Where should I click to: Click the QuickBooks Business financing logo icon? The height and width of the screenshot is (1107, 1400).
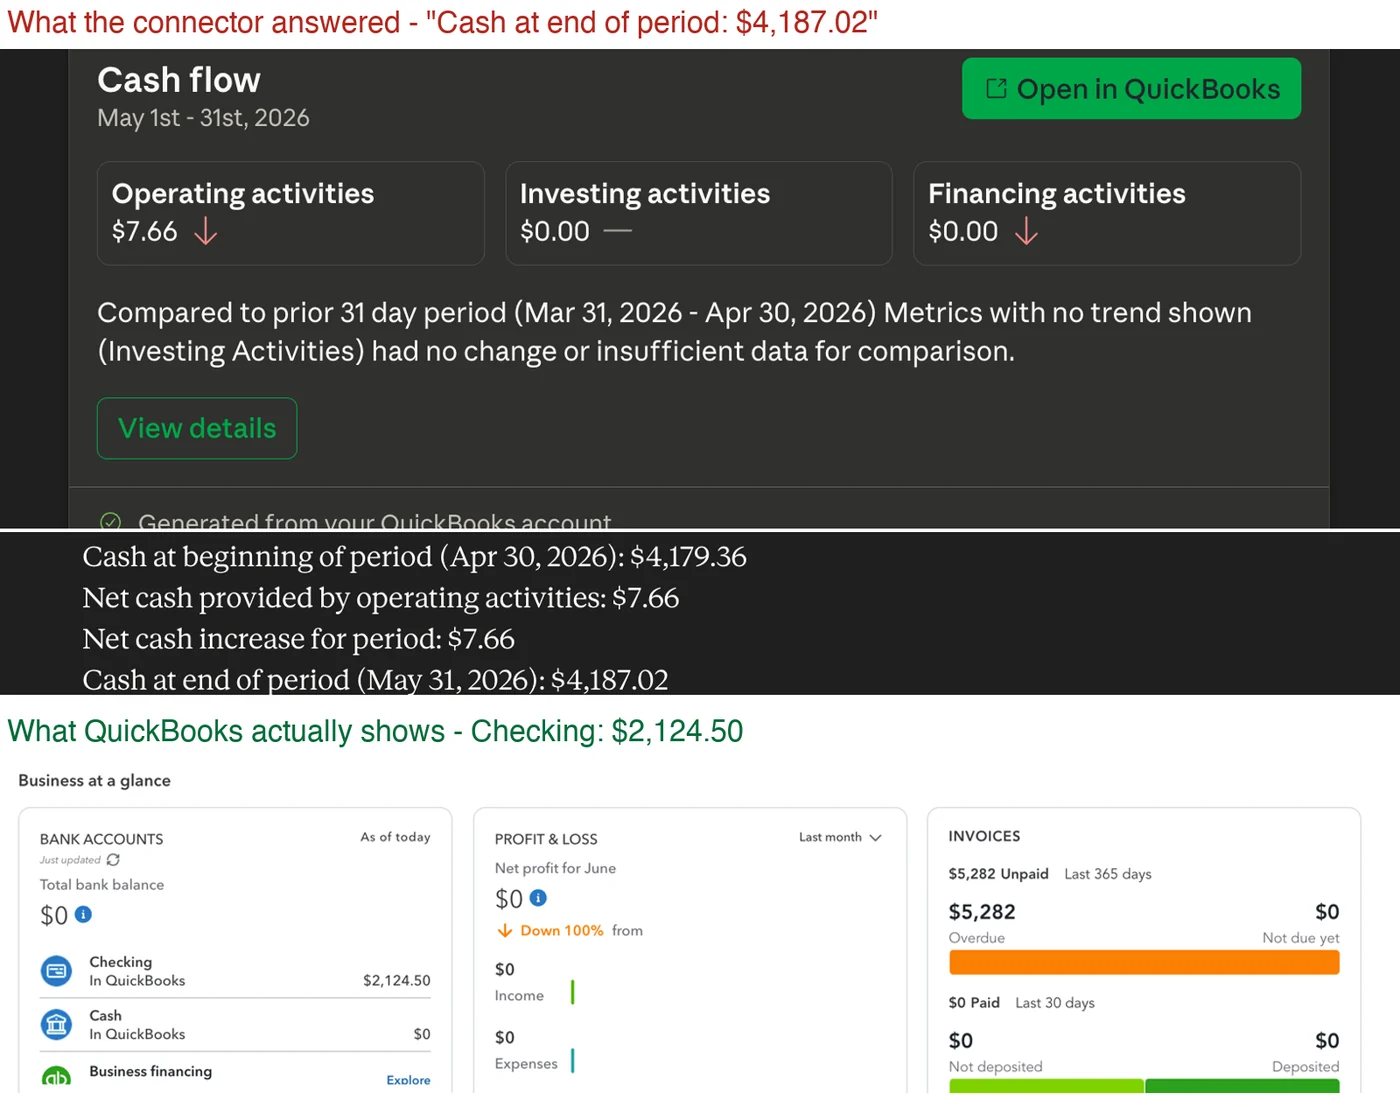coord(56,1078)
